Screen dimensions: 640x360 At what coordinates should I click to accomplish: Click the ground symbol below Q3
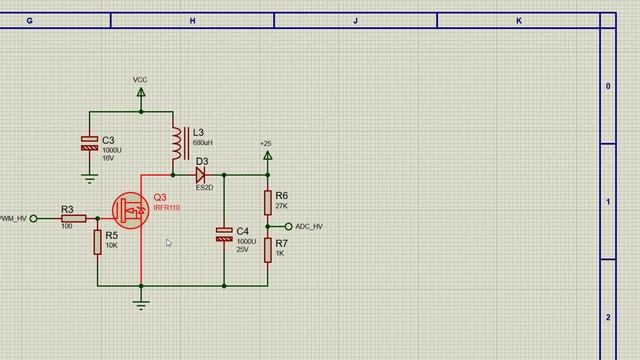click(141, 305)
